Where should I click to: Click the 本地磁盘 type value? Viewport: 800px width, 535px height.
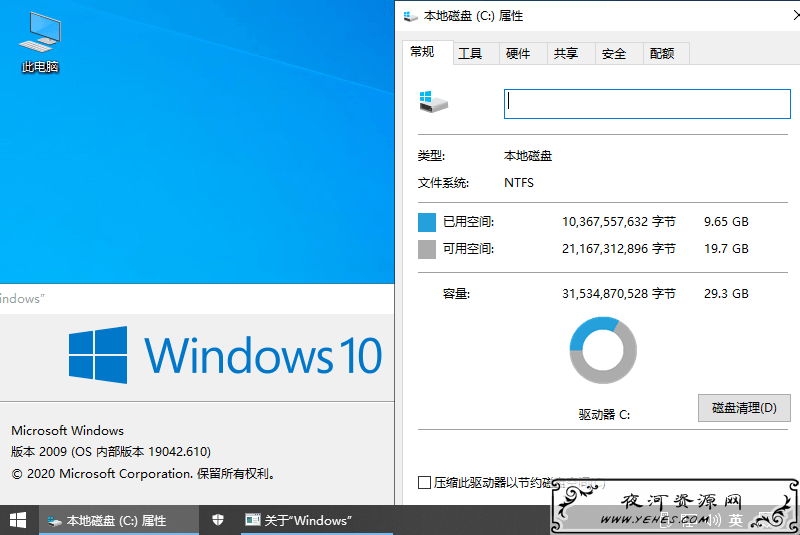528,156
